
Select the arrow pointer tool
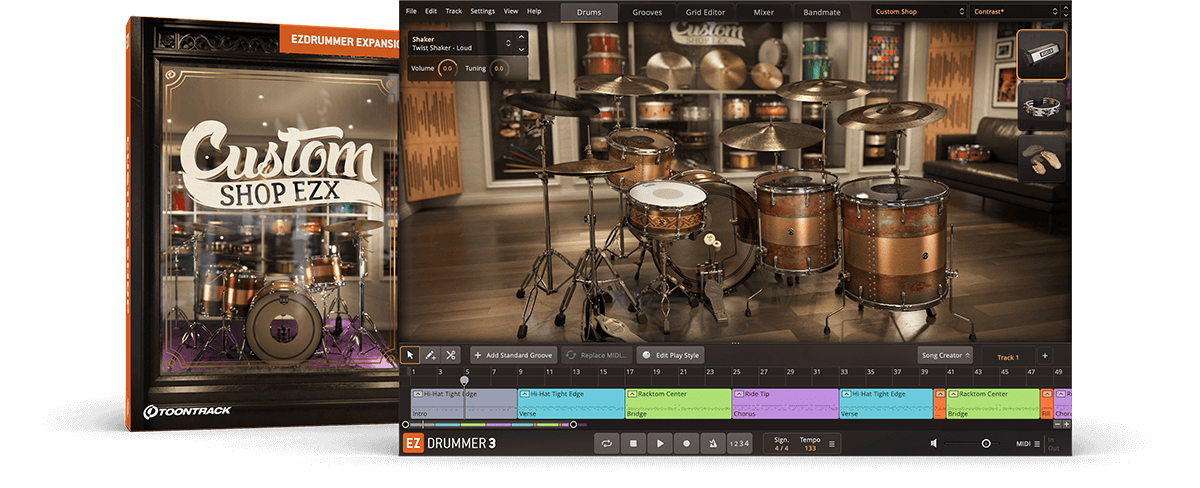pyautogui.click(x=410, y=355)
